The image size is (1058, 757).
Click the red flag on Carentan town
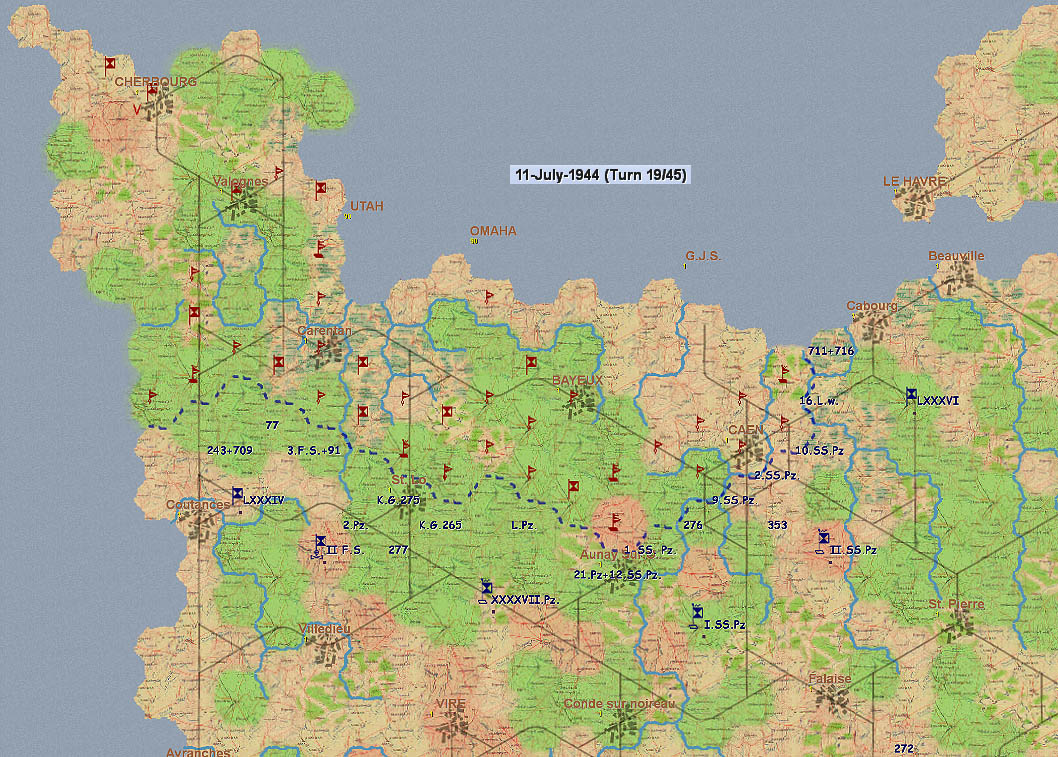[321, 347]
